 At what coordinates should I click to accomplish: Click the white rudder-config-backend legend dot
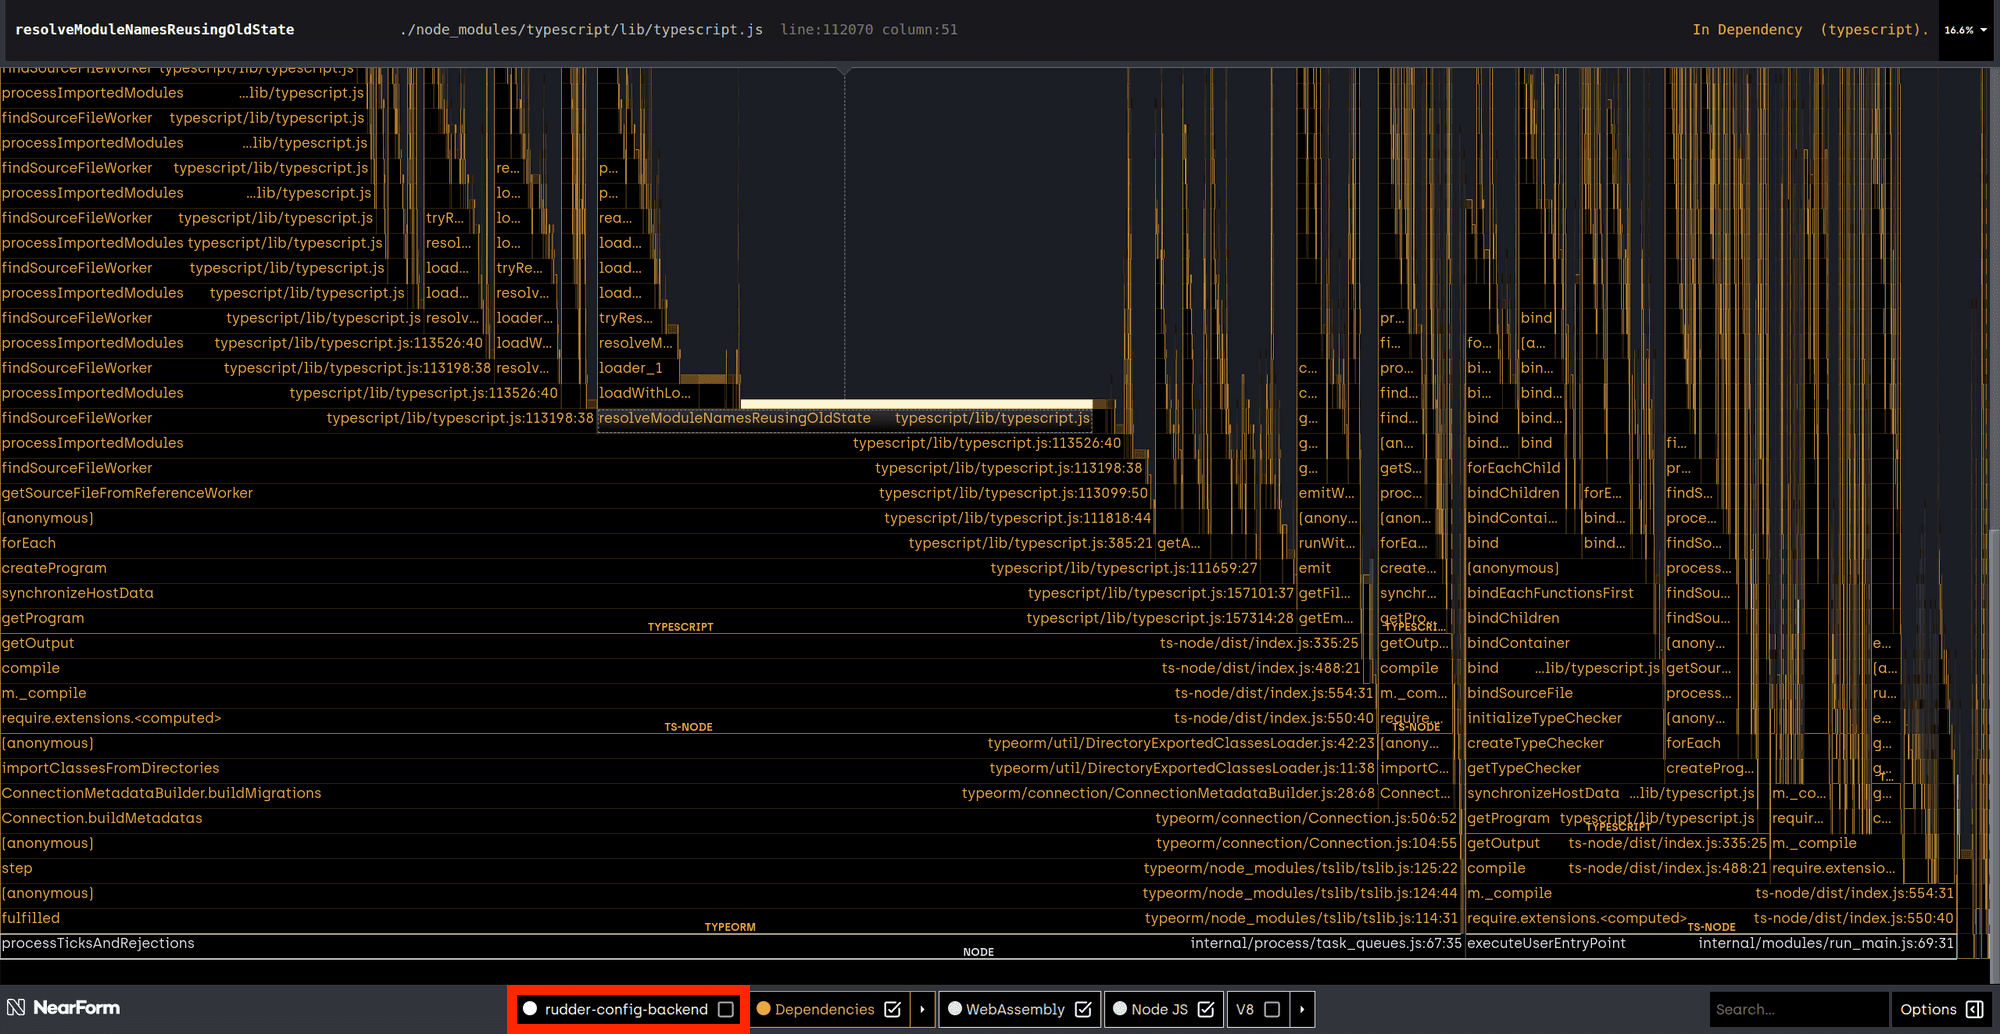[x=530, y=1009]
